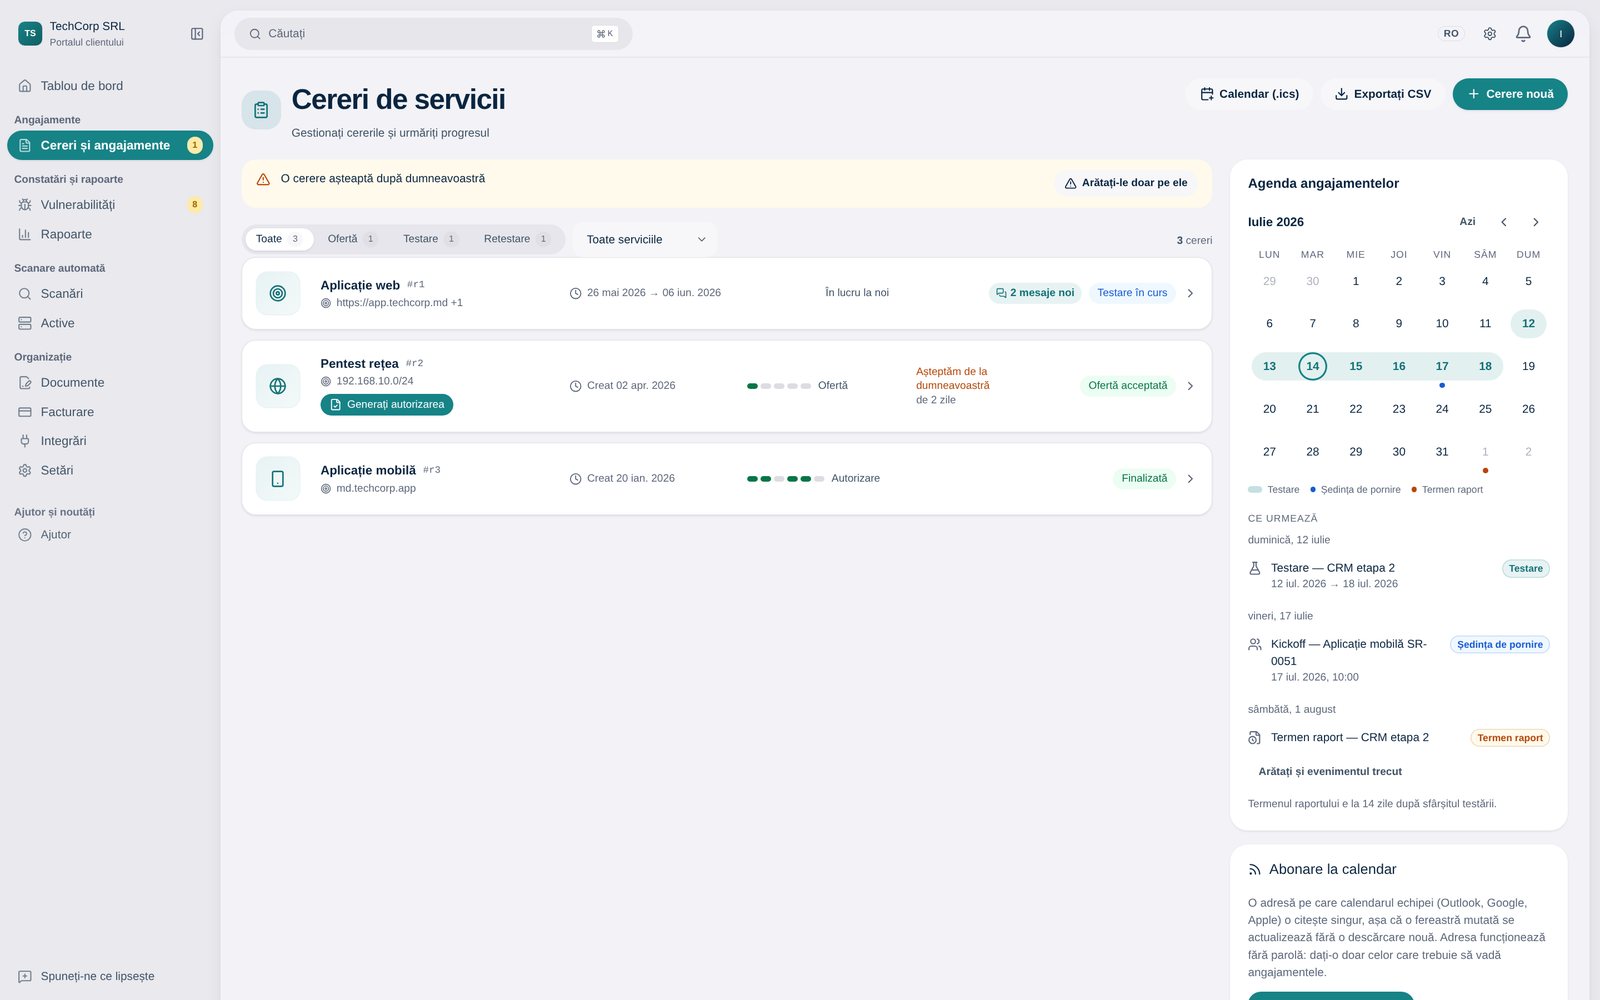Screen dimensions: 1600x1000
Task: Open Cereri și angajamente in sidebar
Action: 110,146
